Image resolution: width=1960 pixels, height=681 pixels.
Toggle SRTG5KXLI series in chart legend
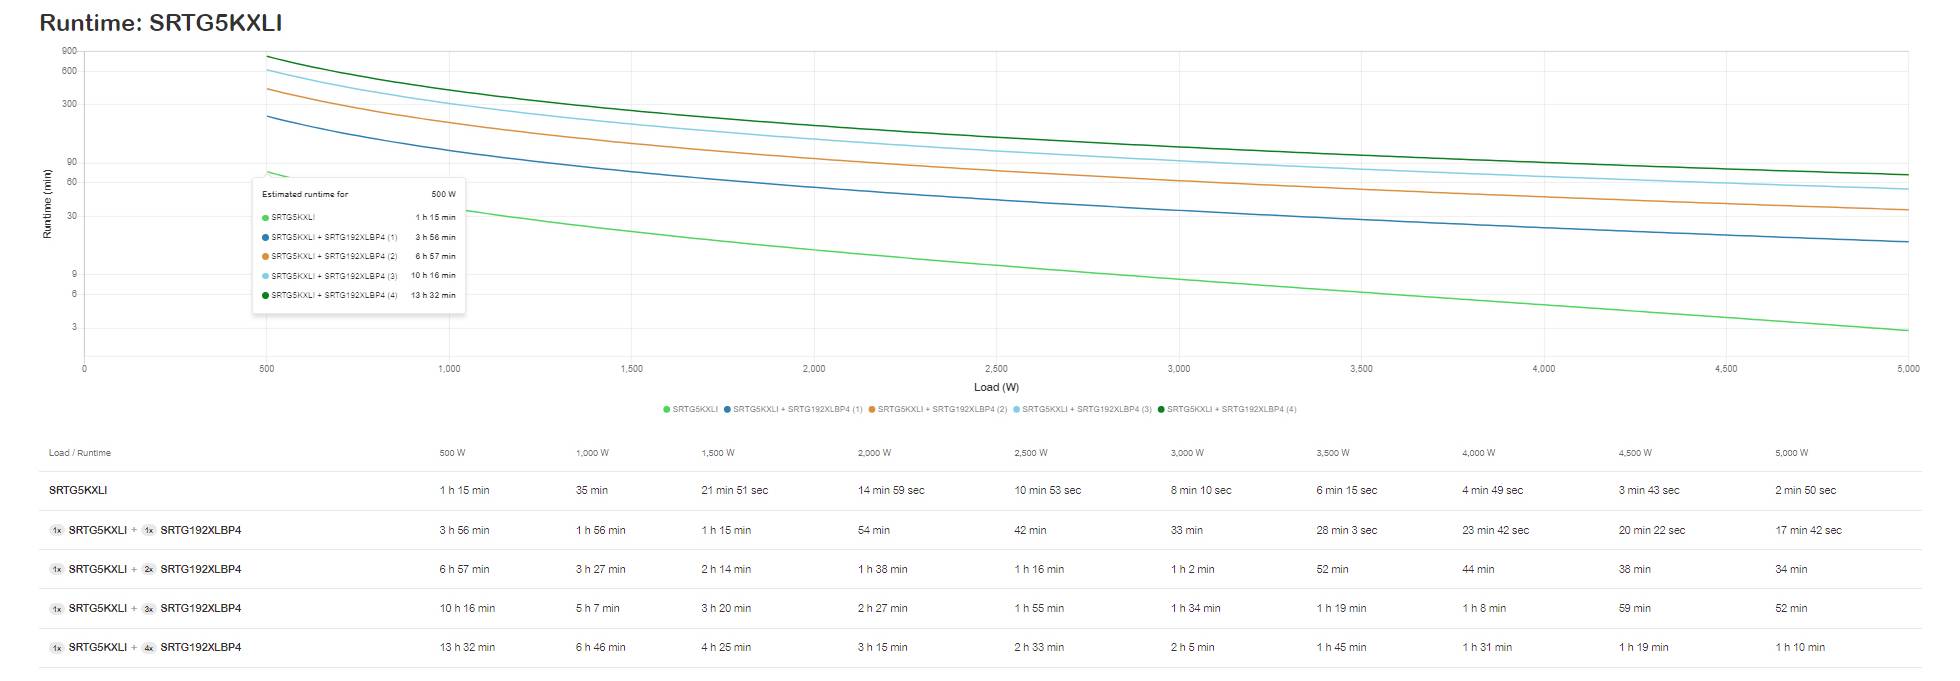[x=691, y=409]
